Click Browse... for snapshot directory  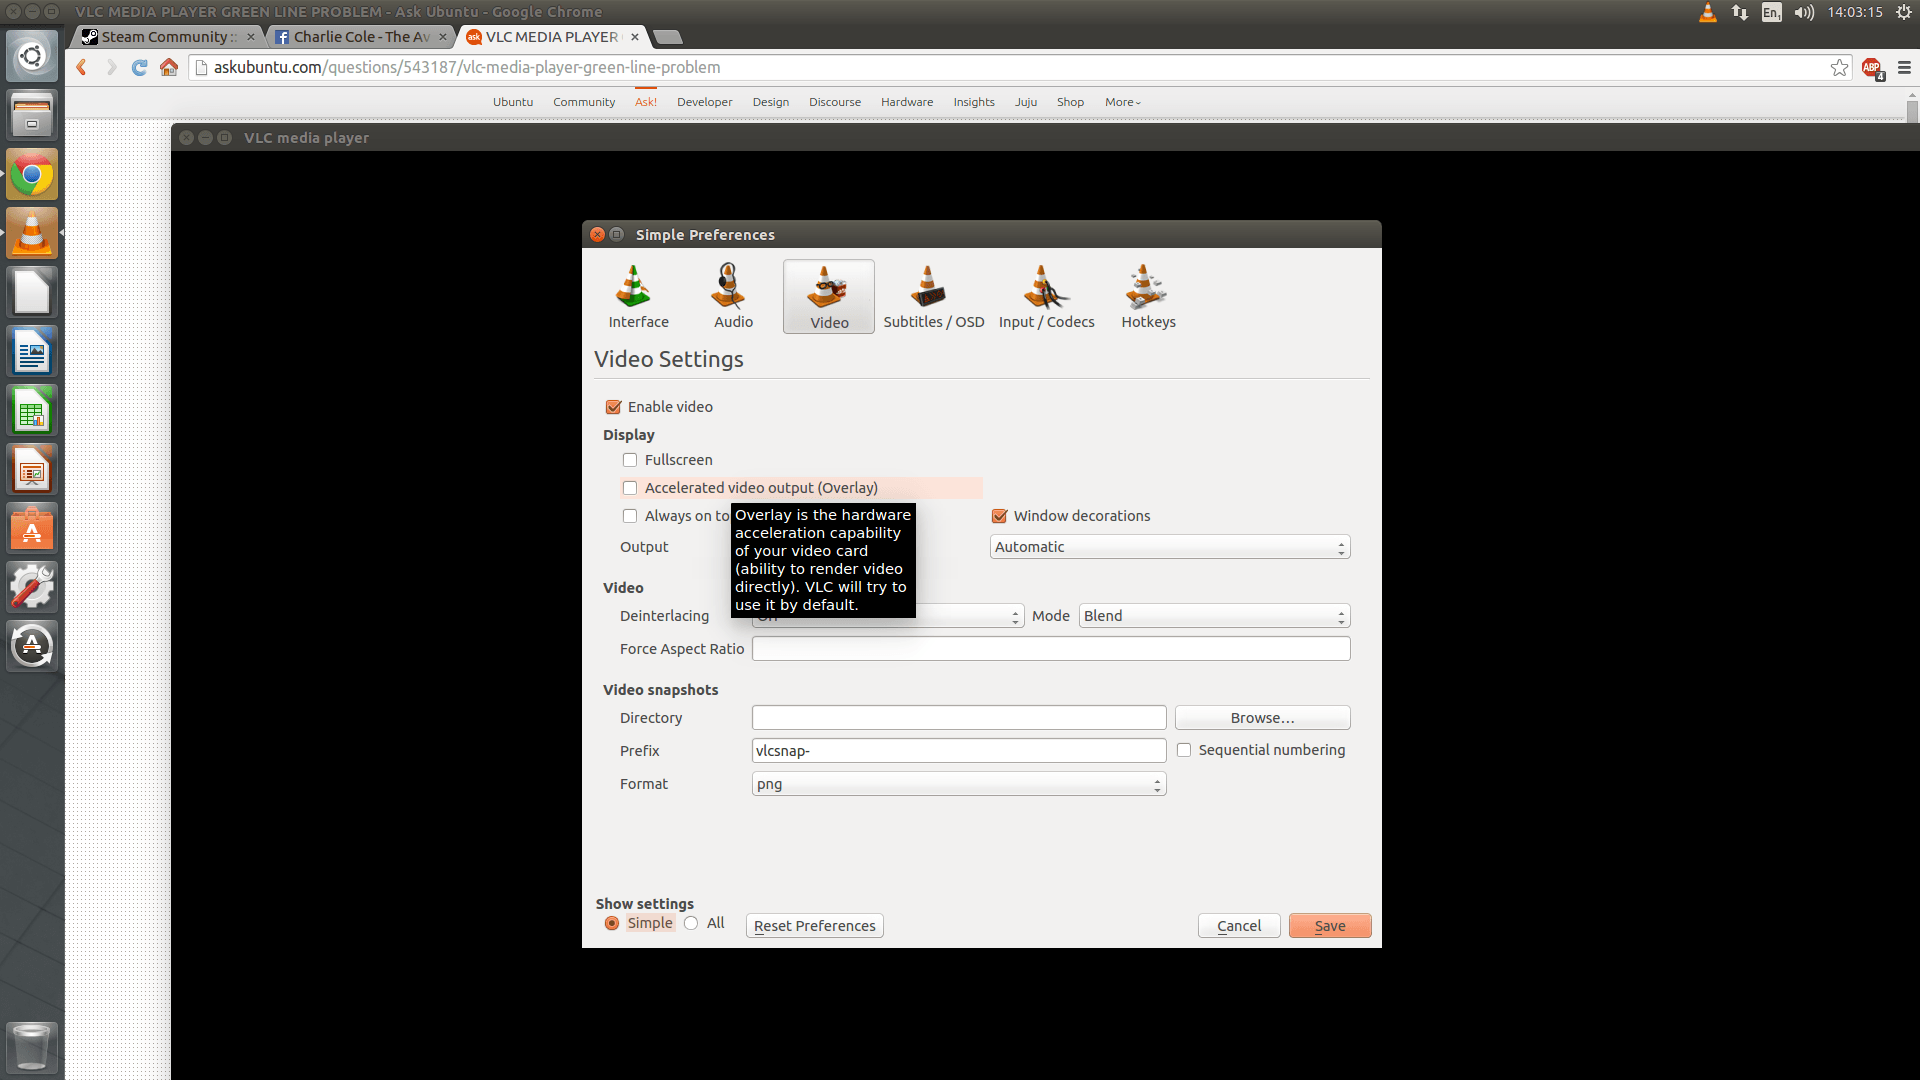[1263, 718]
